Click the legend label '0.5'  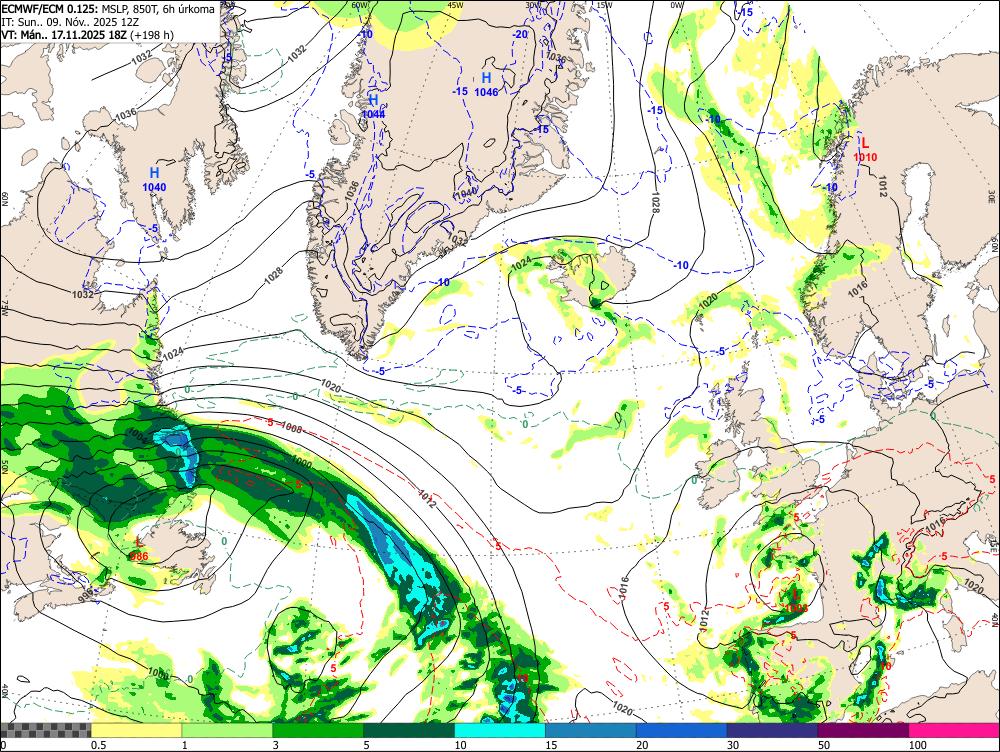point(98,745)
